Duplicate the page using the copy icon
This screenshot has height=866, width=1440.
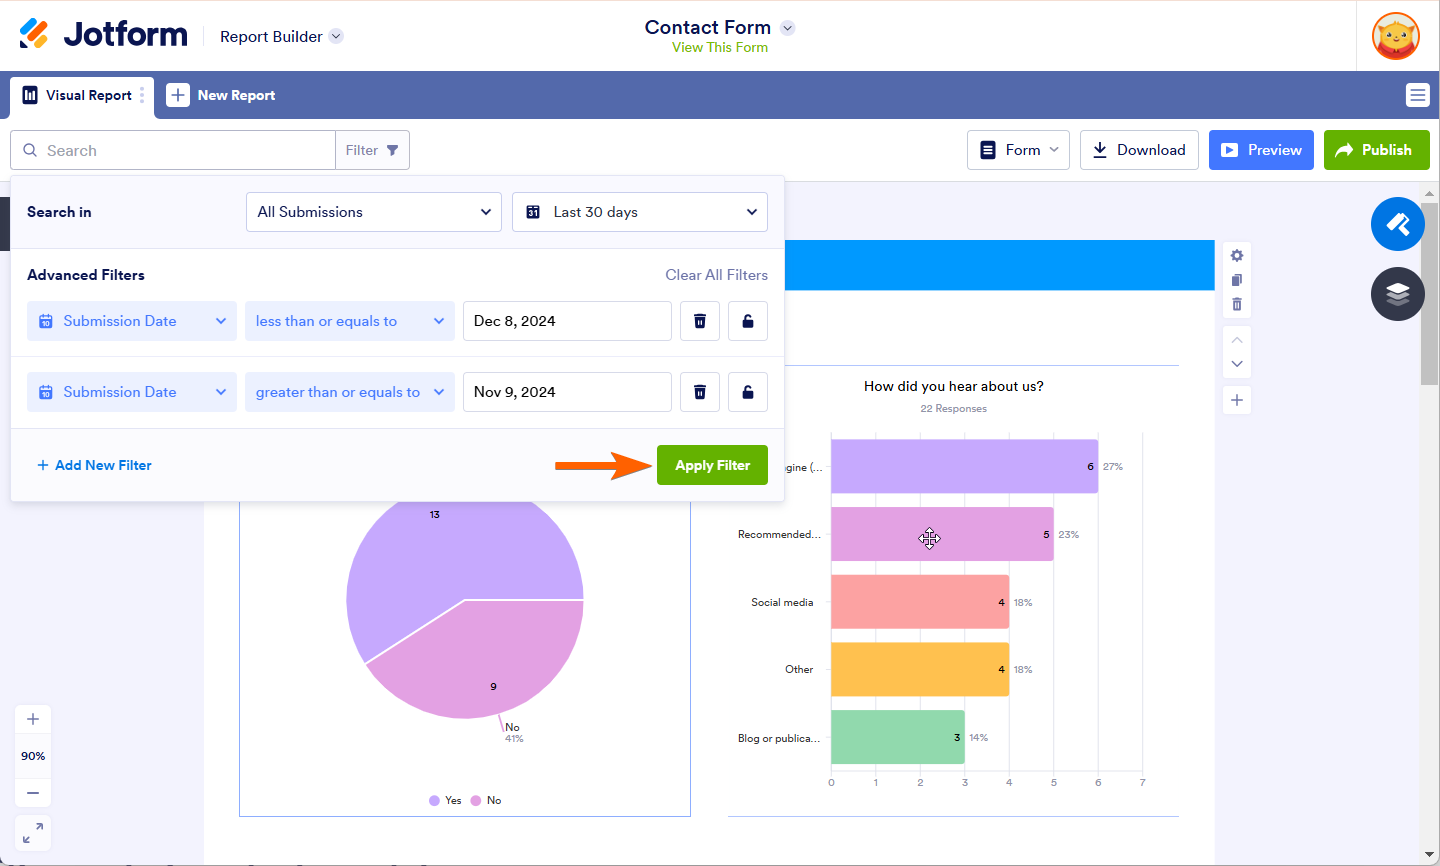coord(1237,280)
